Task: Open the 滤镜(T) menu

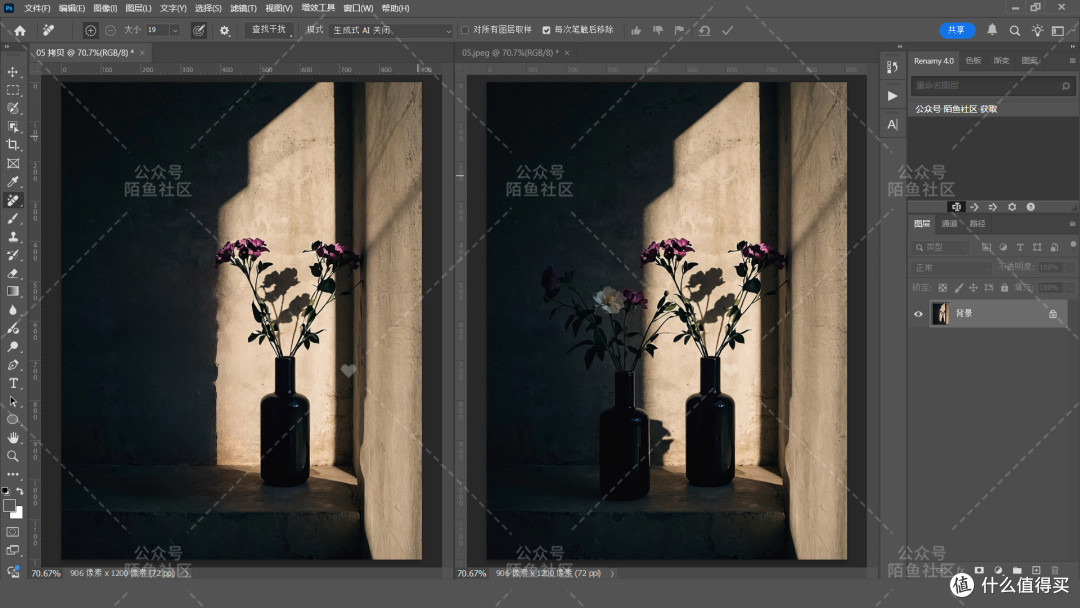Action: tap(243, 8)
